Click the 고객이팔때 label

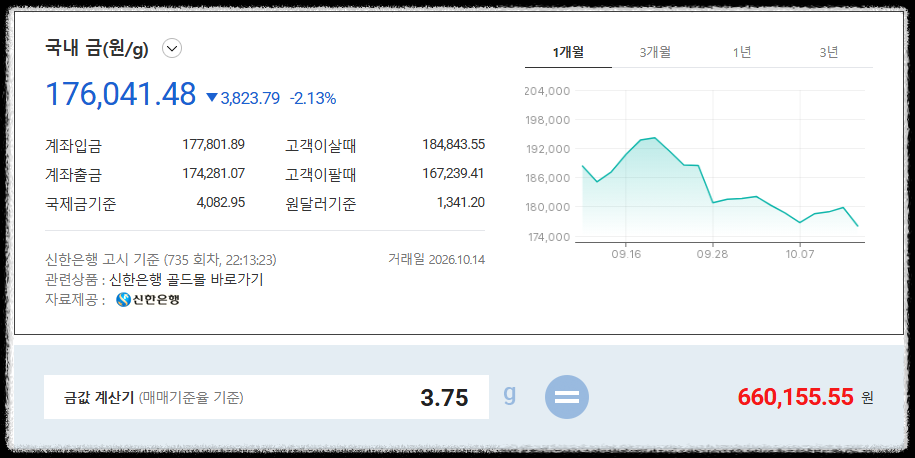320,174
